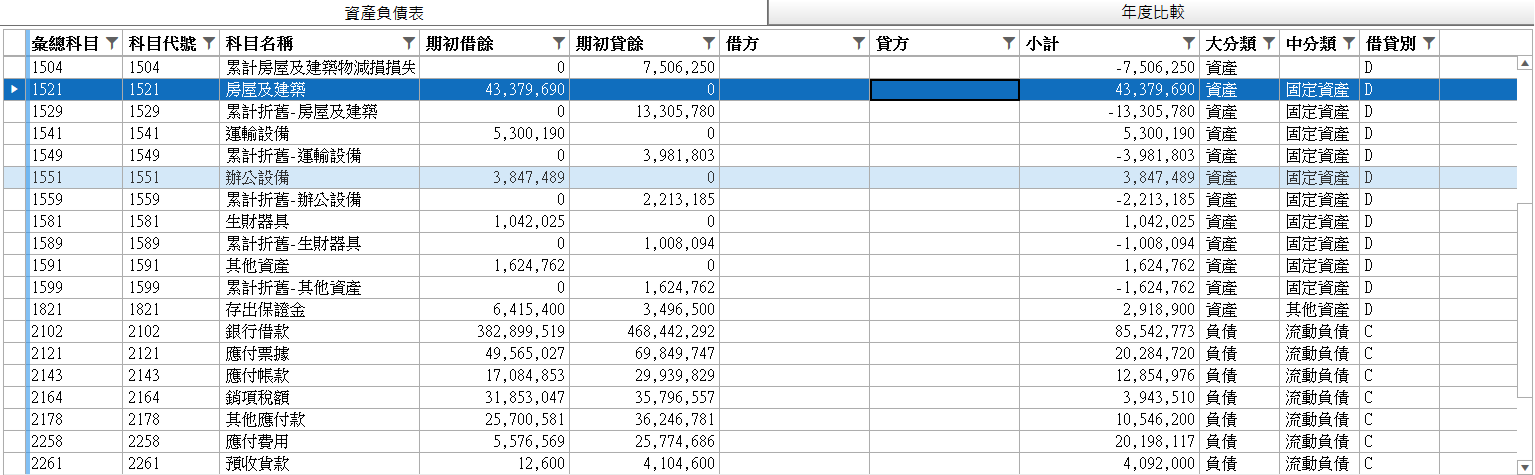
Task: Click the scroll up arrow of the grid
Action: click(x=1525, y=65)
